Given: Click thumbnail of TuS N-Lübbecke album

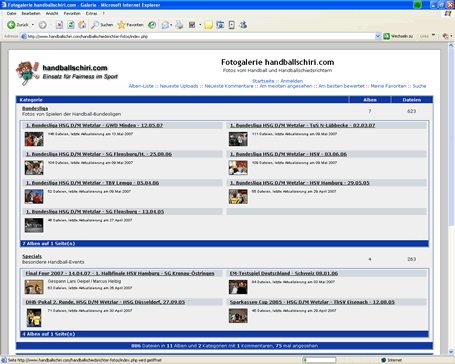Looking at the screenshot, I should [x=238, y=139].
